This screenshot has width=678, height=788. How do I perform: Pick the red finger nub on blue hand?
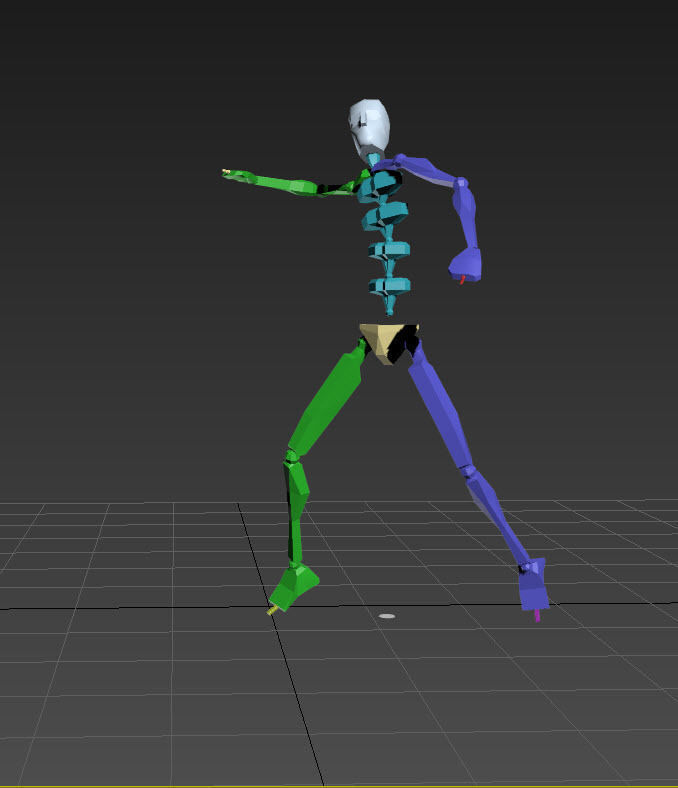(x=462, y=280)
